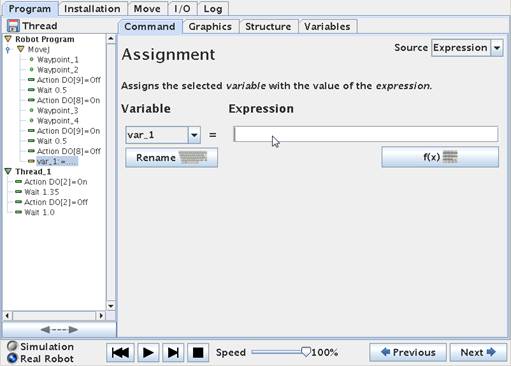Open the Variables tab
This screenshot has height=366, width=511.
[x=327, y=26]
